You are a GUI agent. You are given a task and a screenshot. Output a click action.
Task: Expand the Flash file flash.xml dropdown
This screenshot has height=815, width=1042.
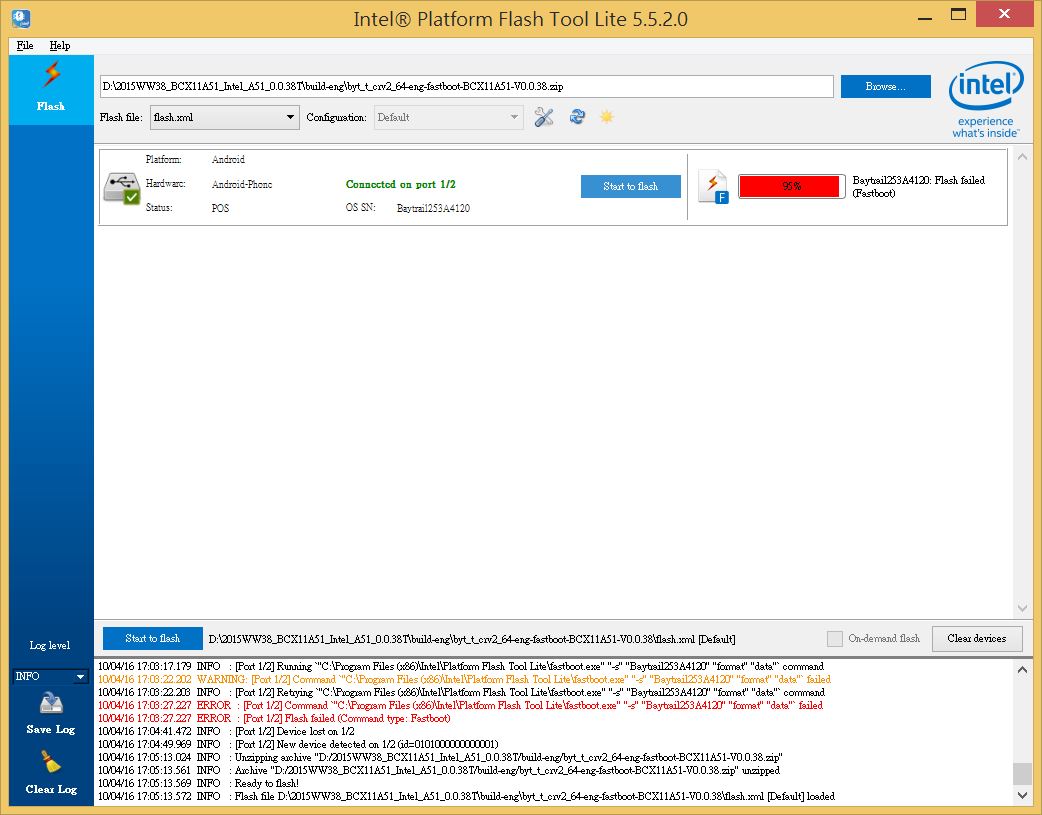tap(224, 118)
